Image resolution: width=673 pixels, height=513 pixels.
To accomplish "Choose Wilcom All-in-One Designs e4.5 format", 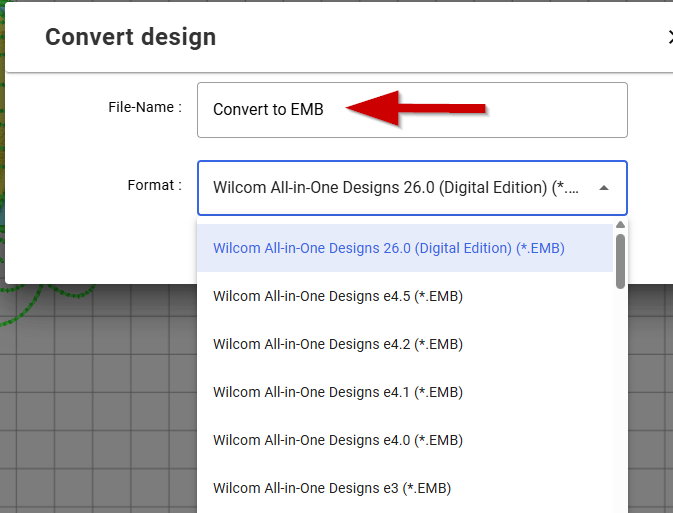I will click(338, 296).
